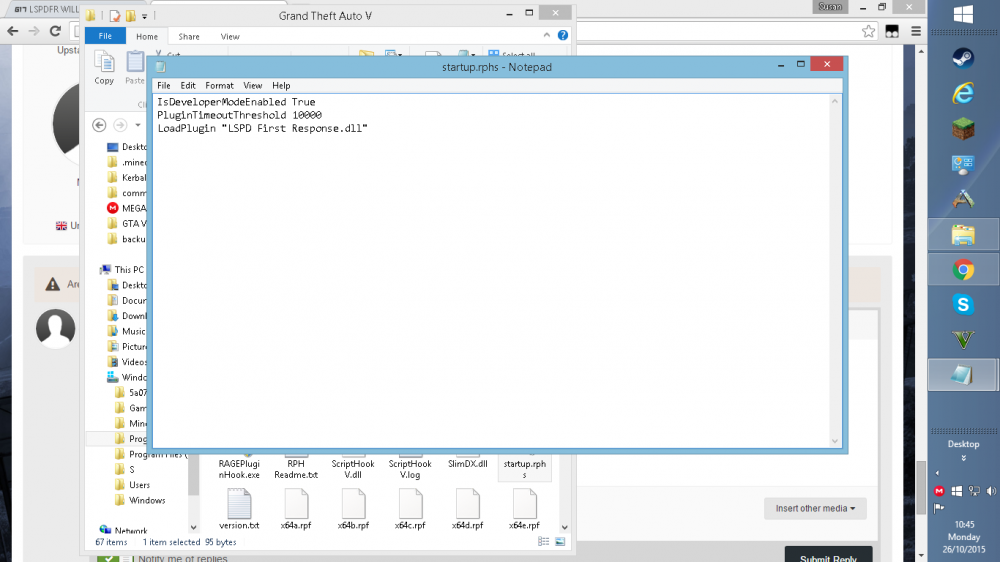
Task: Click inside the Notepad text area
Action: pos(492,270)
